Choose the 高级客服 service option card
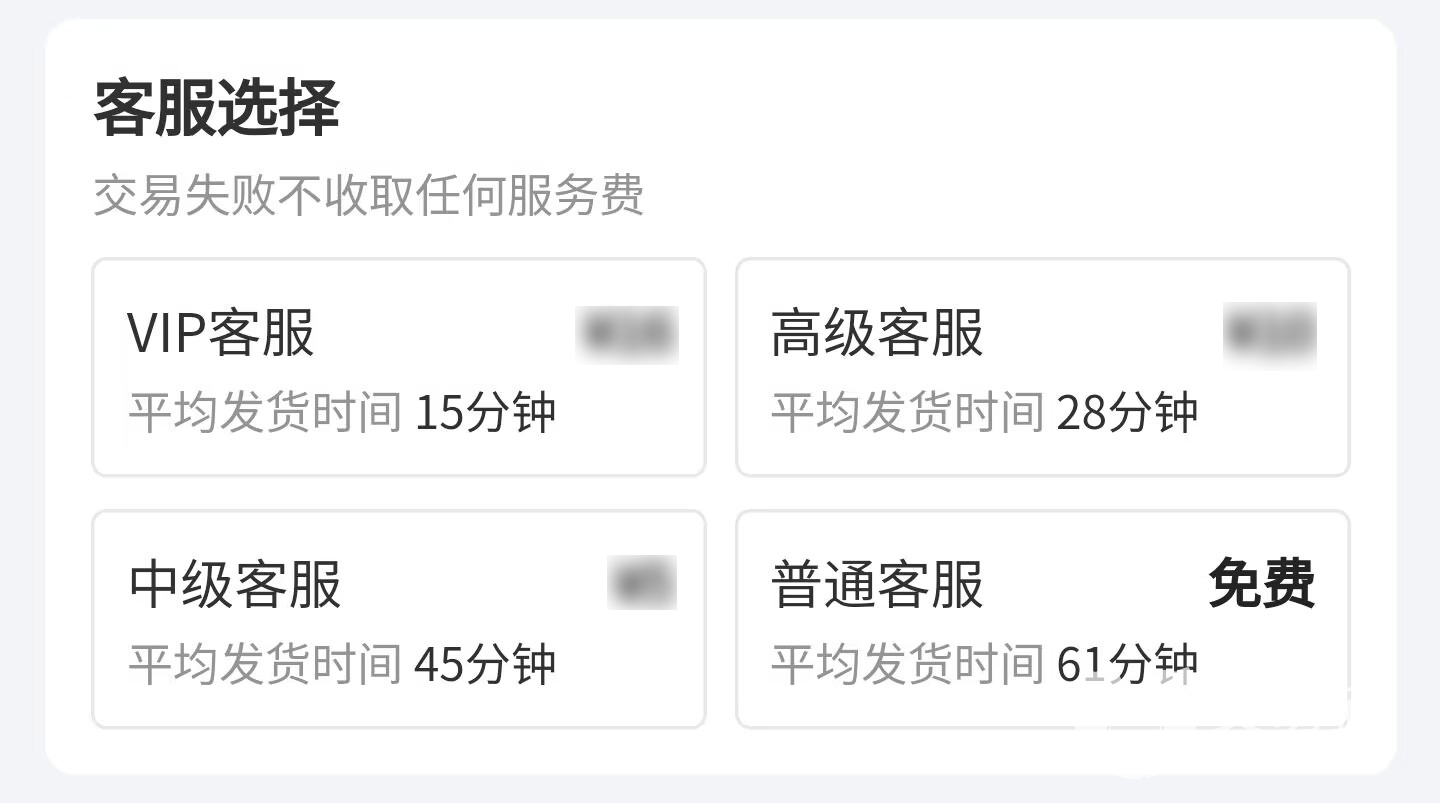The image size is (1440, 803). point(1042,367)
